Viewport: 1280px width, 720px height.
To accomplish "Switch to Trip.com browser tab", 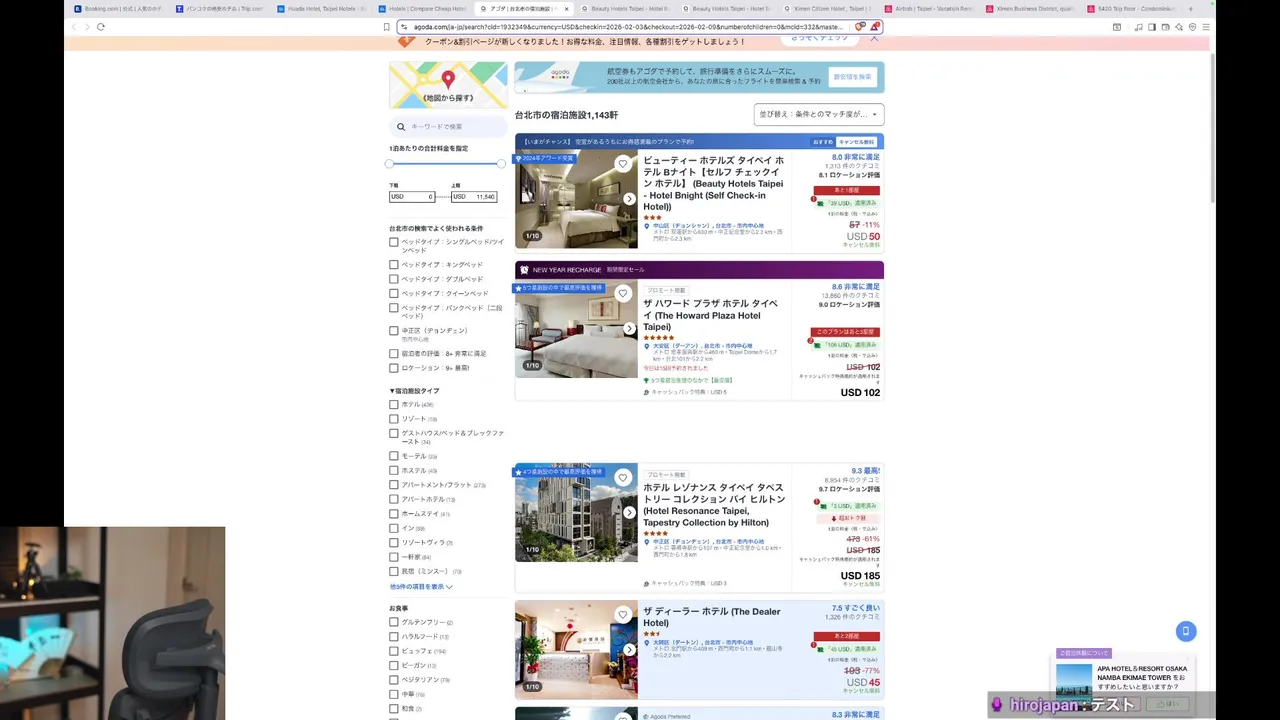I will (220, 9).
